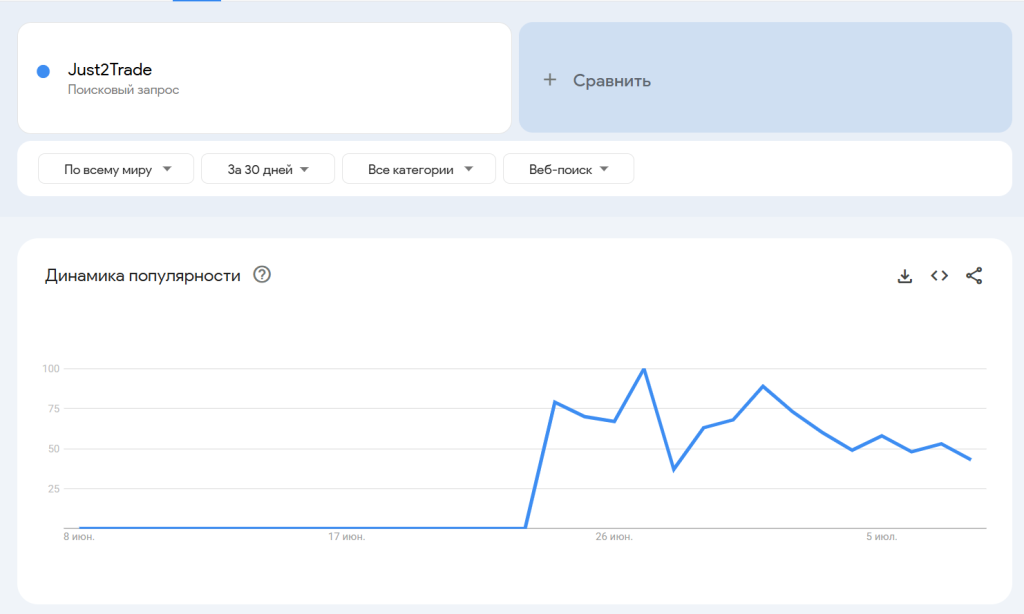Click the plus icon in compare box
The image size is (1024, 614).
pos(549,80)
